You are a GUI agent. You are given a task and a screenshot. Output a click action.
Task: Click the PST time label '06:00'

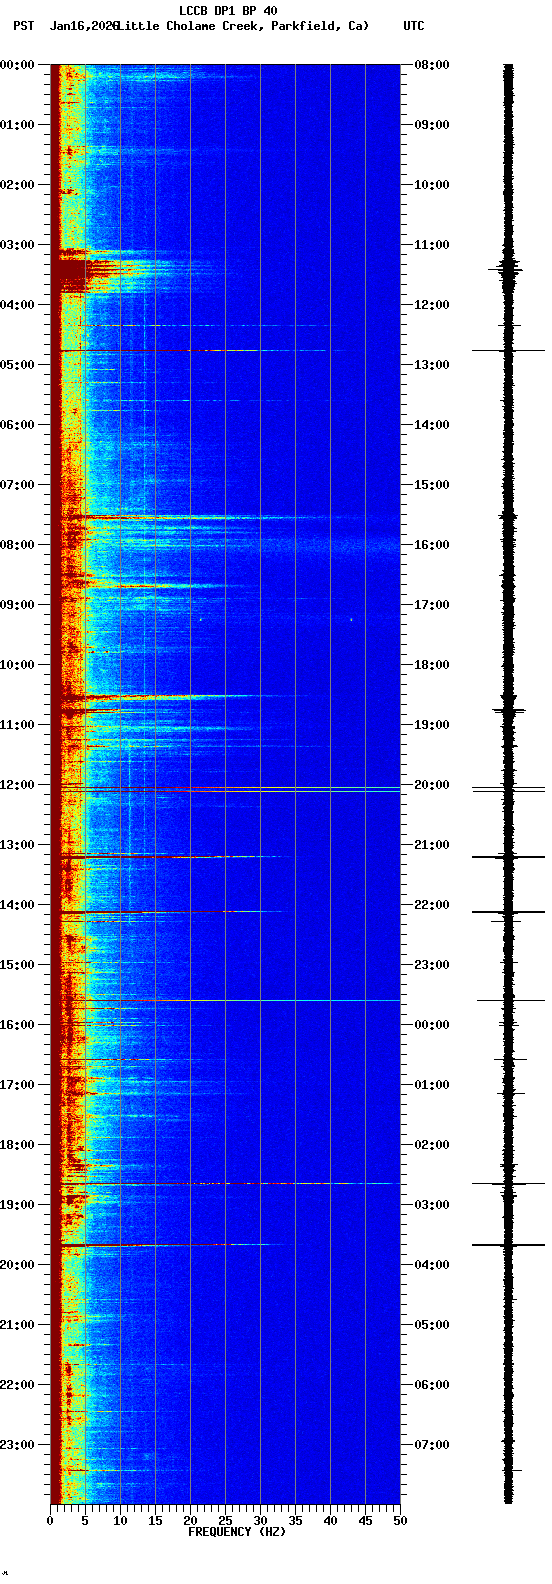click(16, 425)
